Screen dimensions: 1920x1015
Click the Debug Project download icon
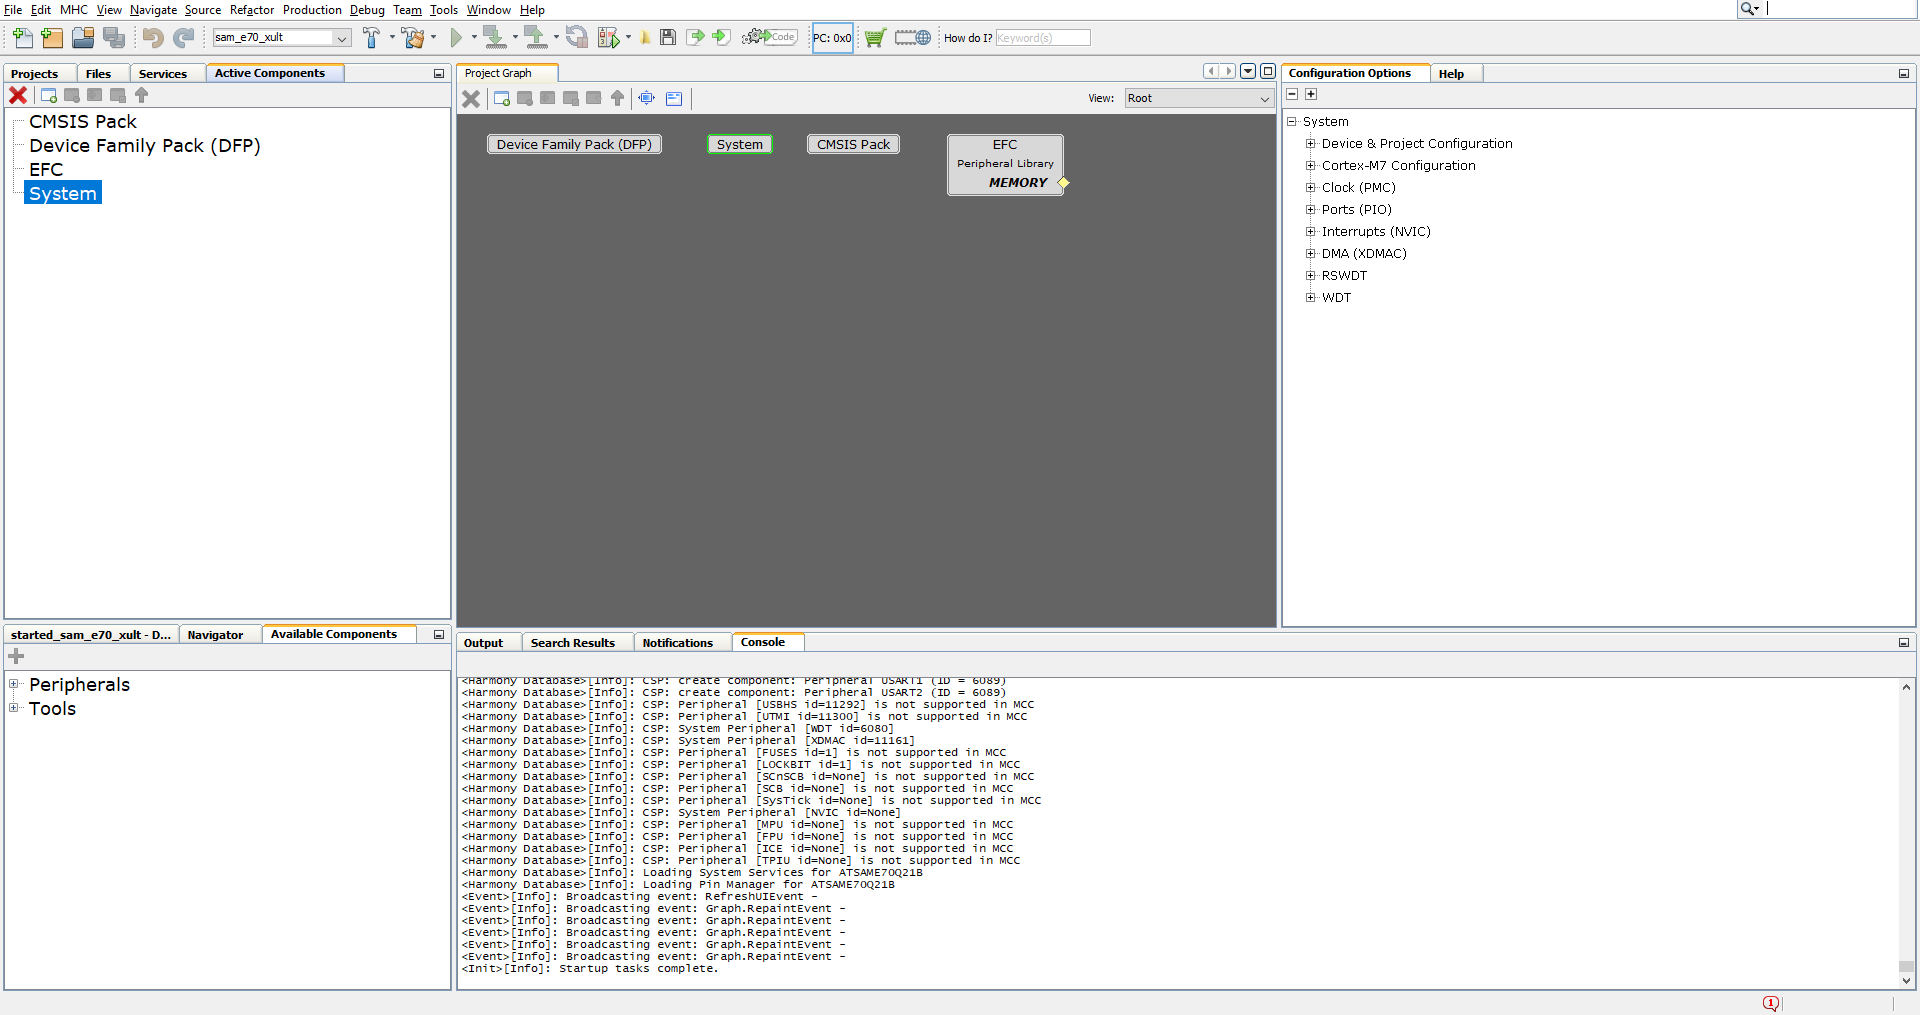[x=494, y=37]
